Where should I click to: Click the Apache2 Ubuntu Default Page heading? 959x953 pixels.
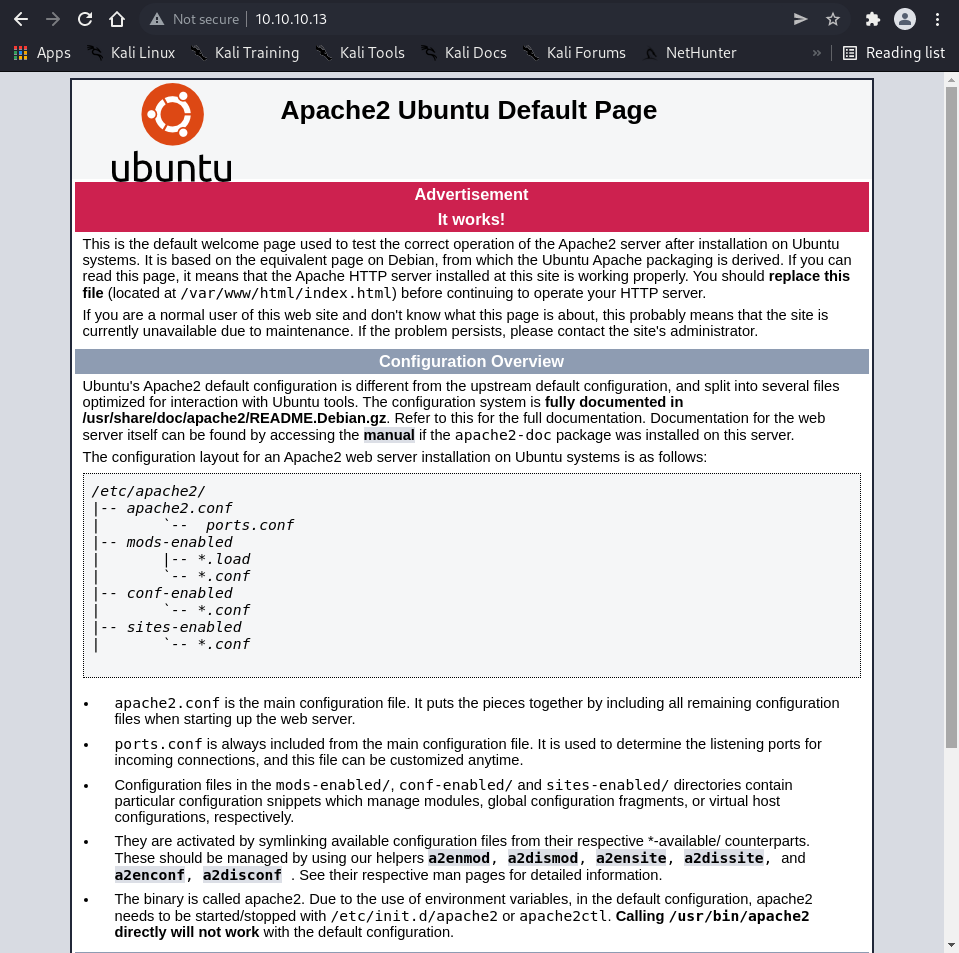[468, 111]
